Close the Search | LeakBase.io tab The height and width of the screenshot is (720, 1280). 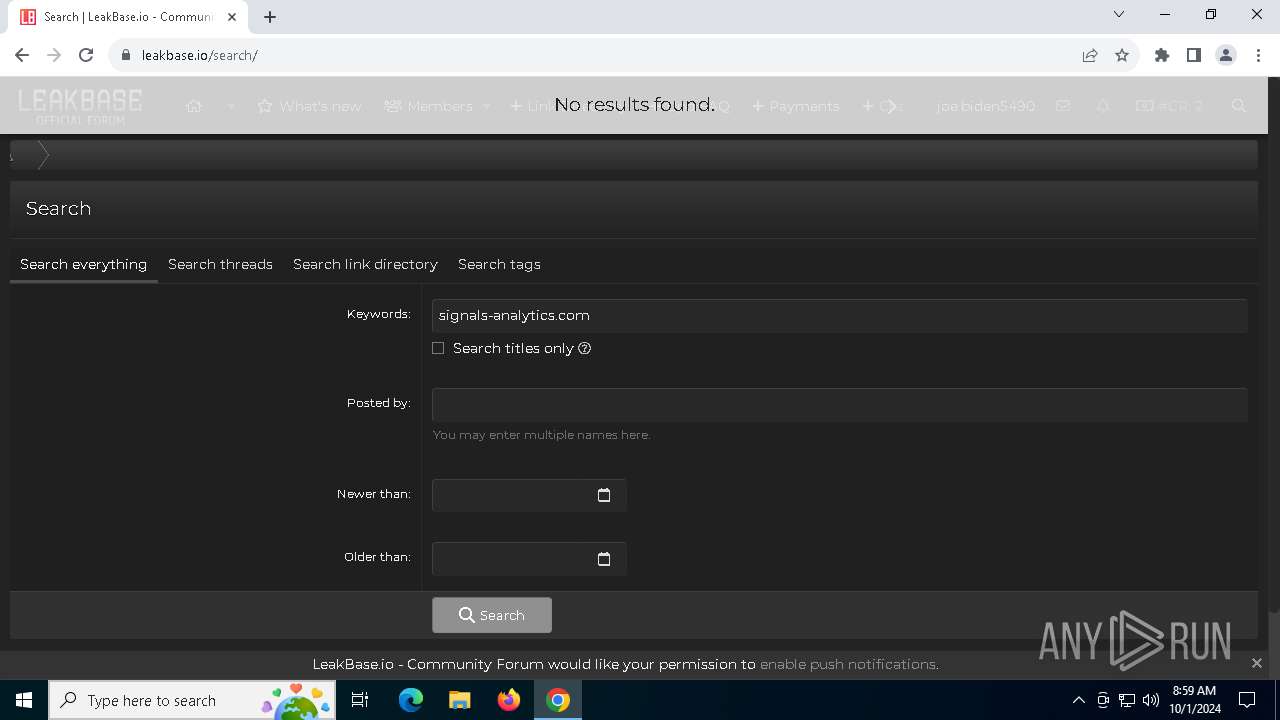coord(232,17)
